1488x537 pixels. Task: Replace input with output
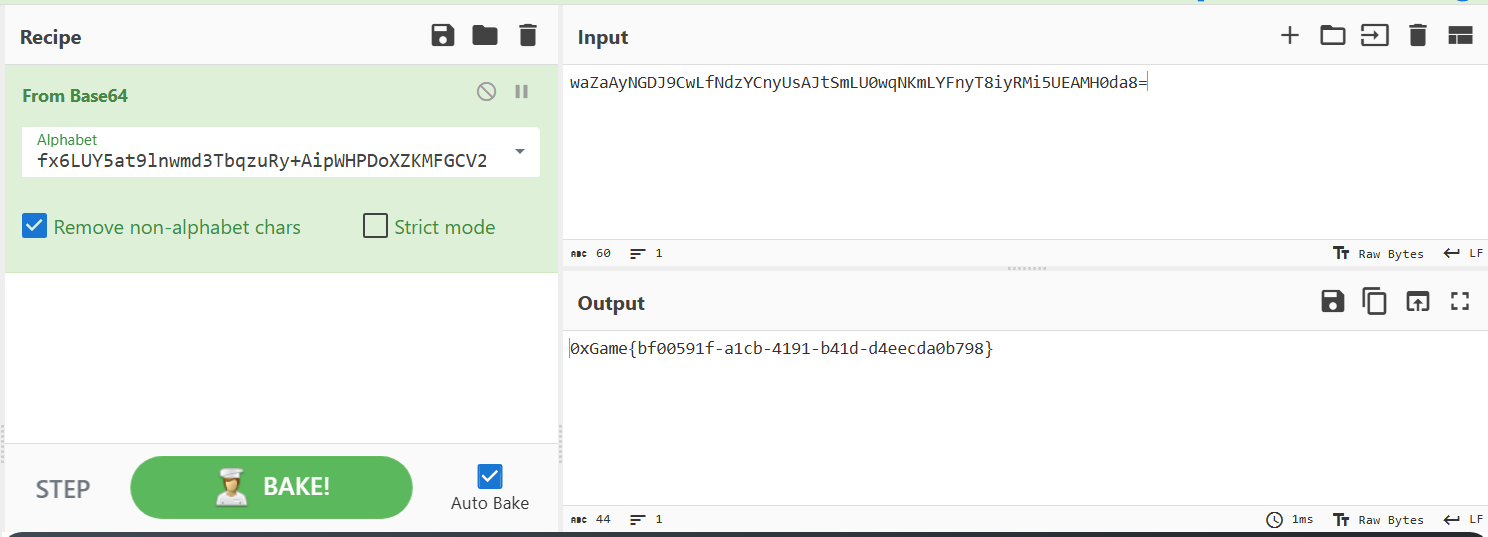tap(1417, 301)
